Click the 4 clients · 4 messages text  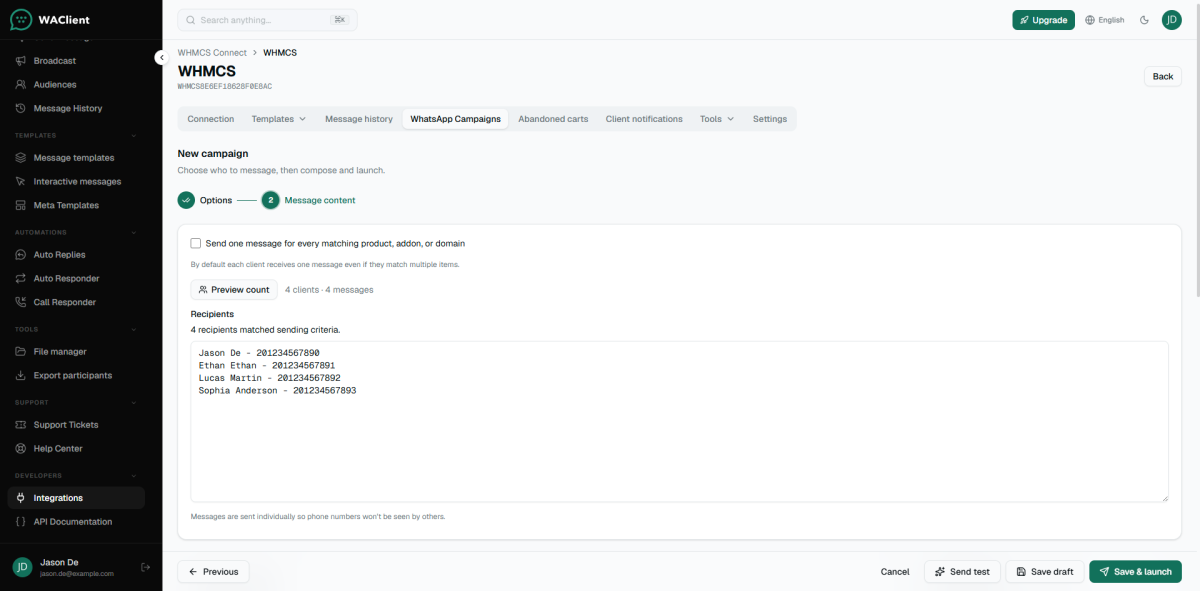329,290
